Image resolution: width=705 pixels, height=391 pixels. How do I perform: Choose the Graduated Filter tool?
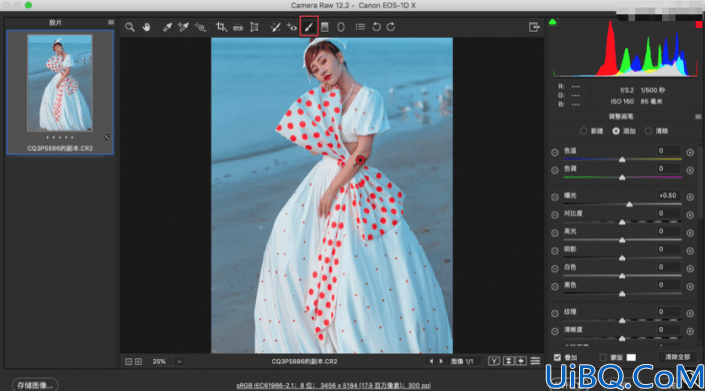[x=325, y=27]
